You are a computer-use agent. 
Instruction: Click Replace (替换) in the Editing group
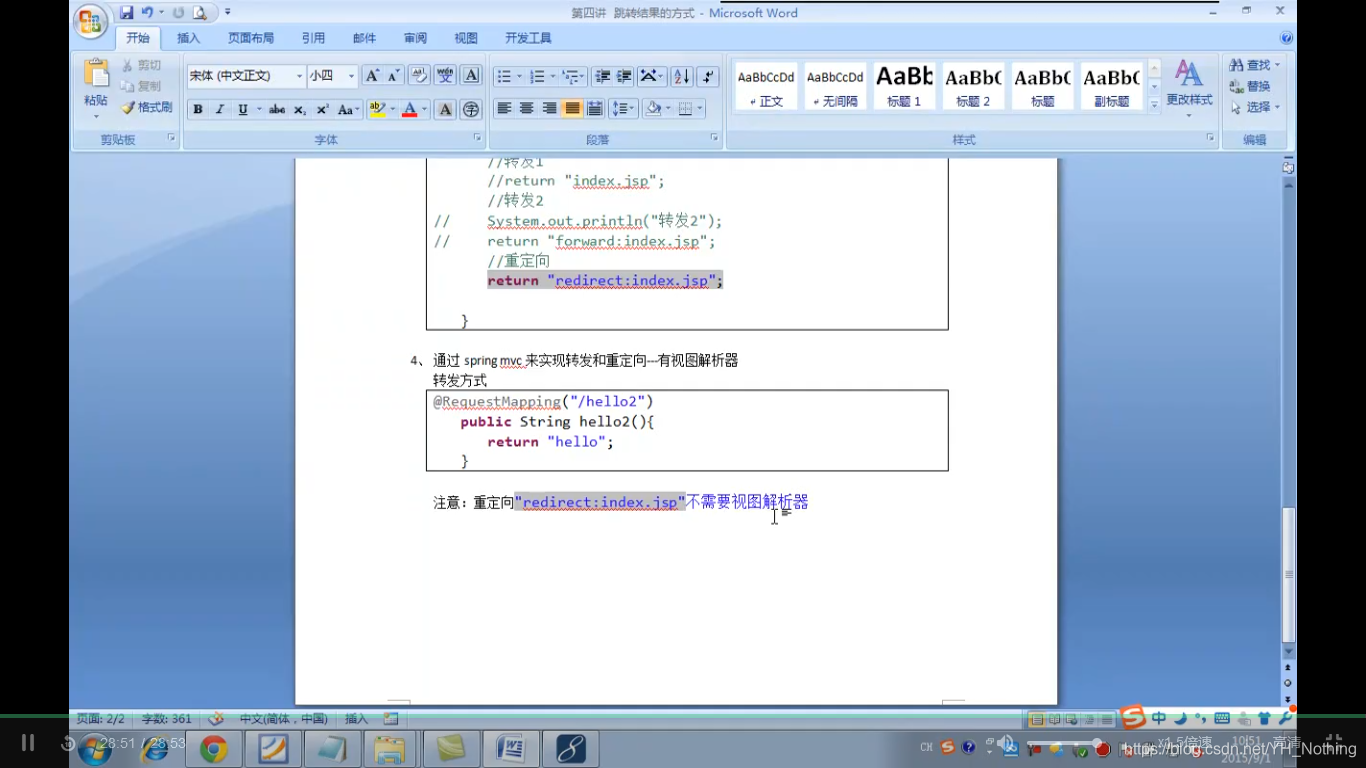(1250, 86)
